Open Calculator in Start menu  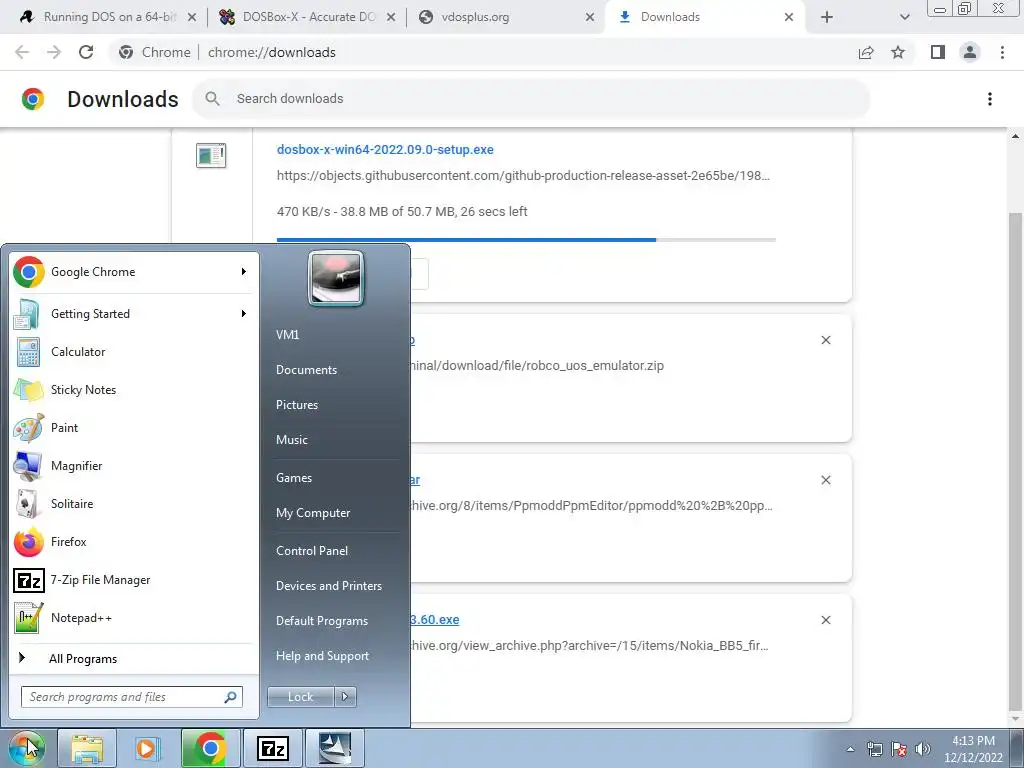134,352
